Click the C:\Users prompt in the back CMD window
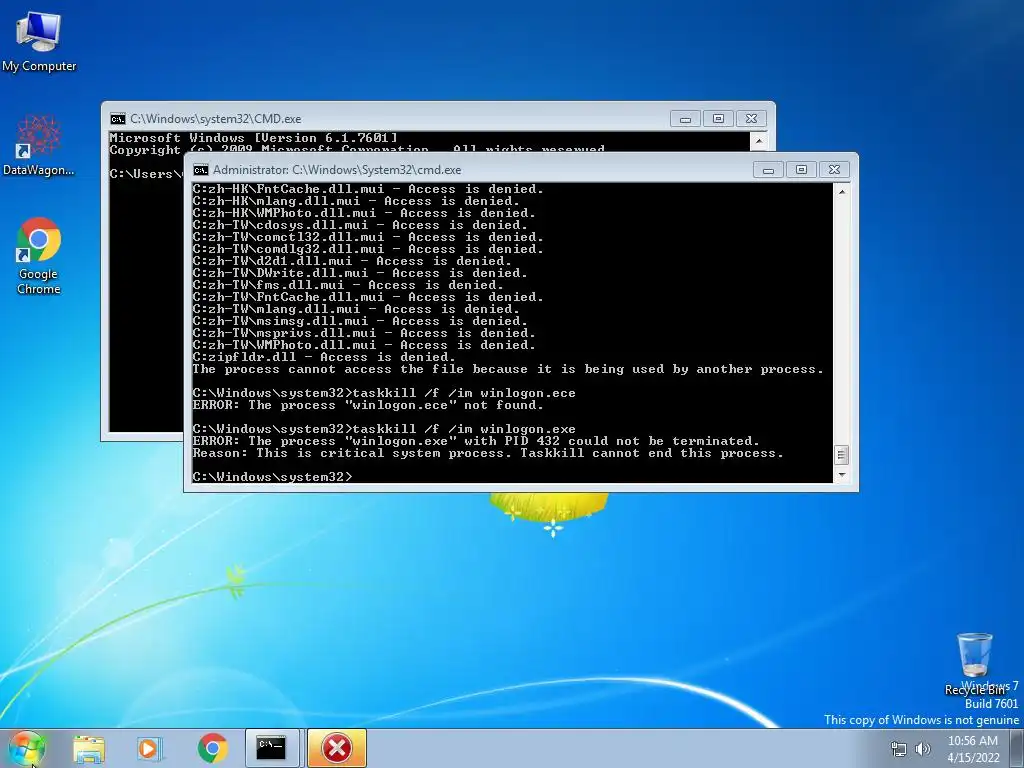Screen dimensions: 1024x768 (145, 174)
